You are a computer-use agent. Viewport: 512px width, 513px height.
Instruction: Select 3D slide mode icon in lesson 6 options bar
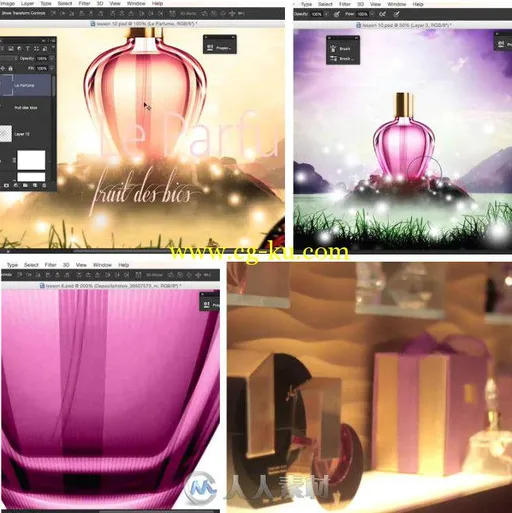(198, 275)
